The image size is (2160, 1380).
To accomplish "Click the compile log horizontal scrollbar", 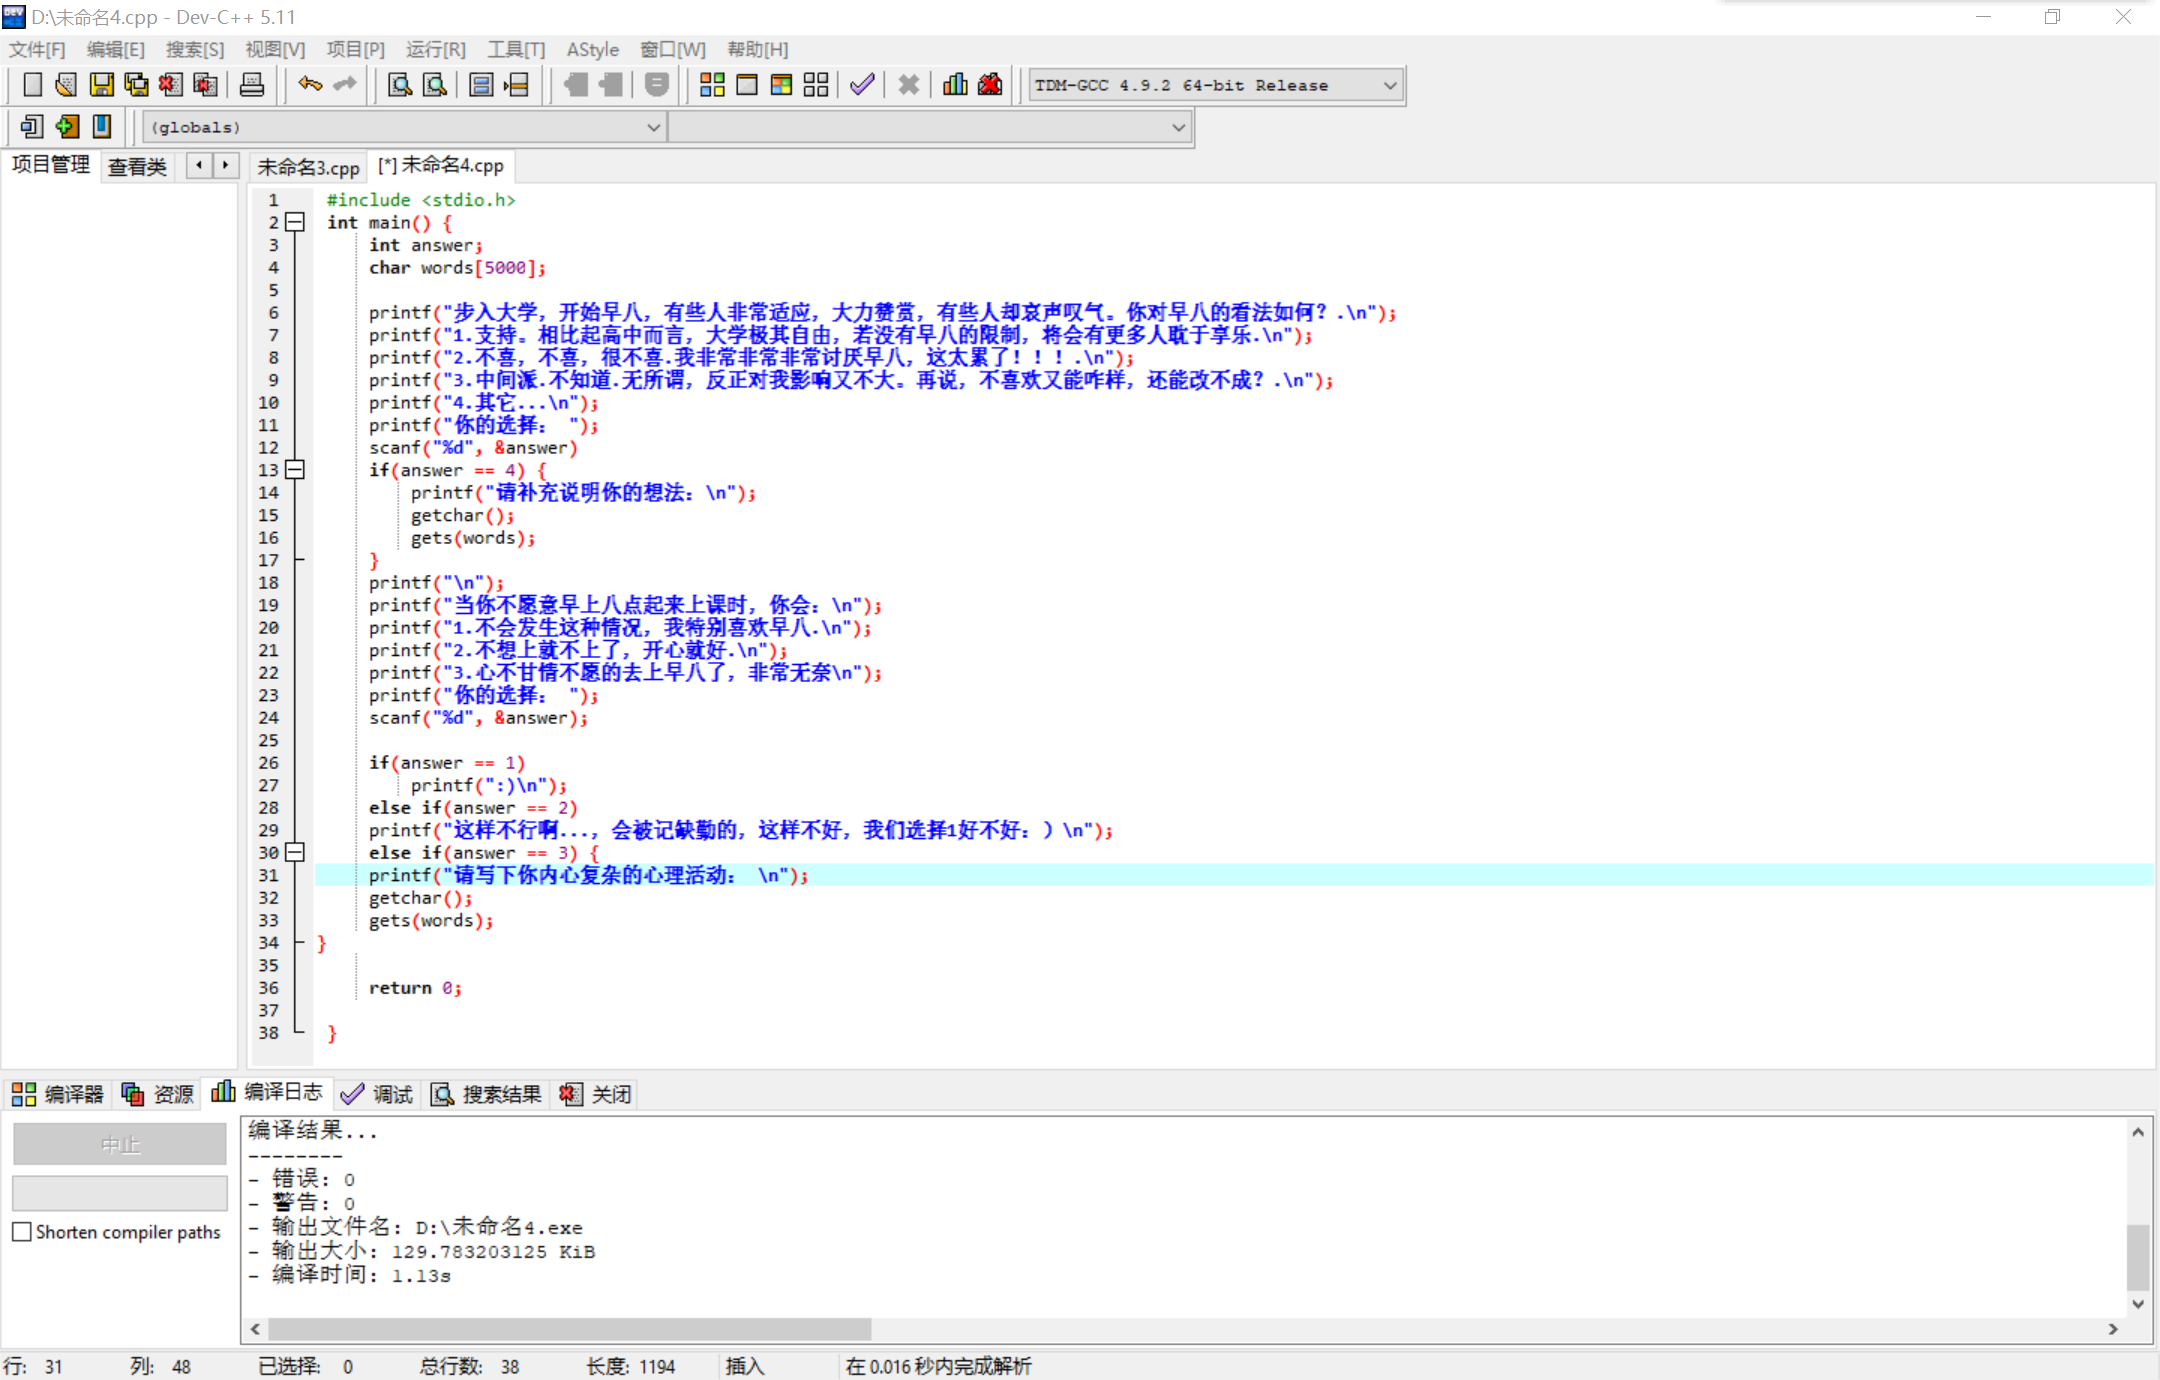I will coord(570,1329).
